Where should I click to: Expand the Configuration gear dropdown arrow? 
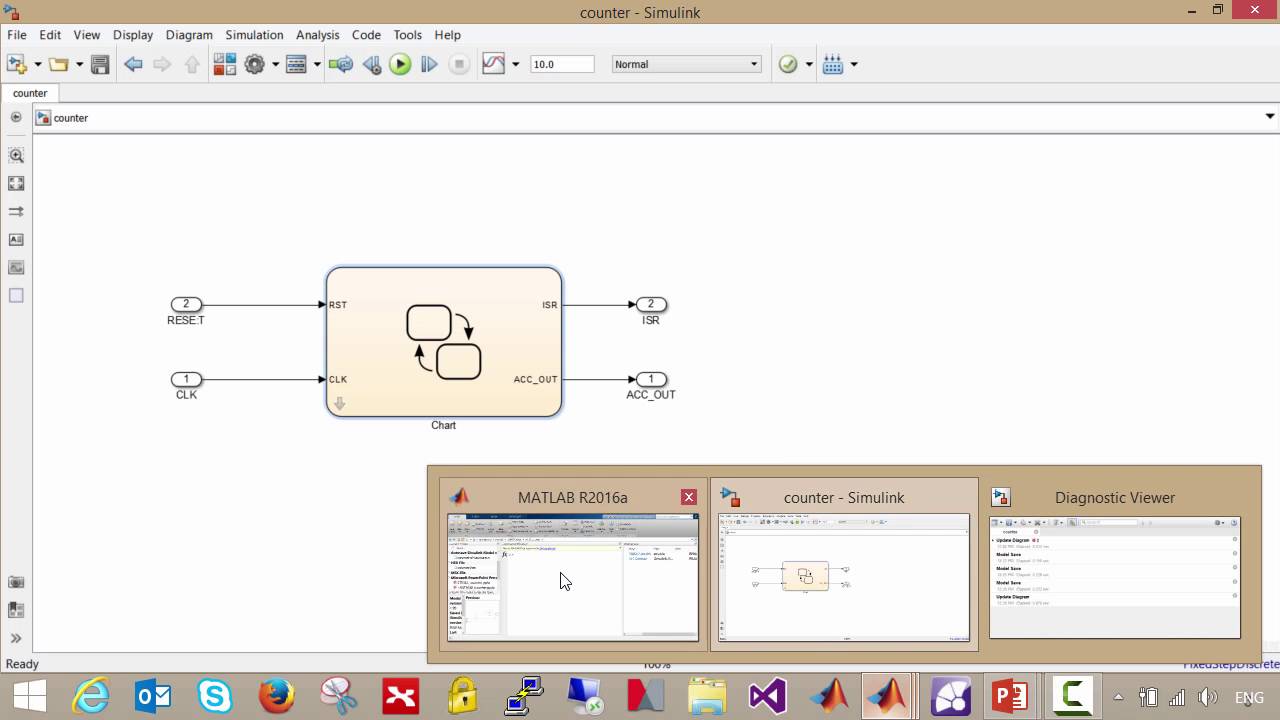click(x=275, y=64)
